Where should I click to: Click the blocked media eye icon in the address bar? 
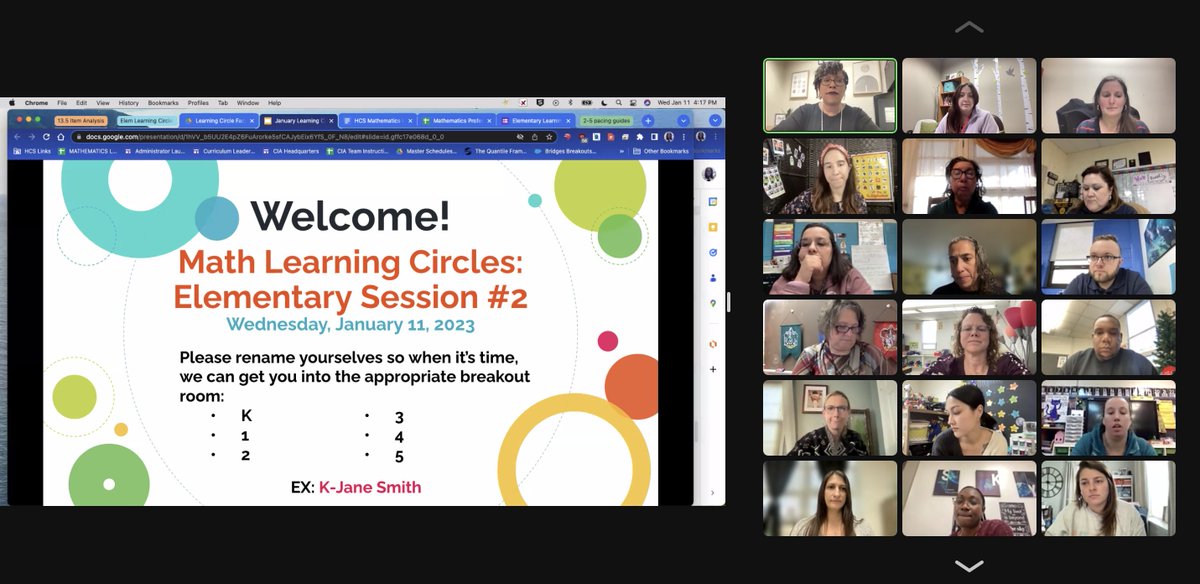[519, 136]
